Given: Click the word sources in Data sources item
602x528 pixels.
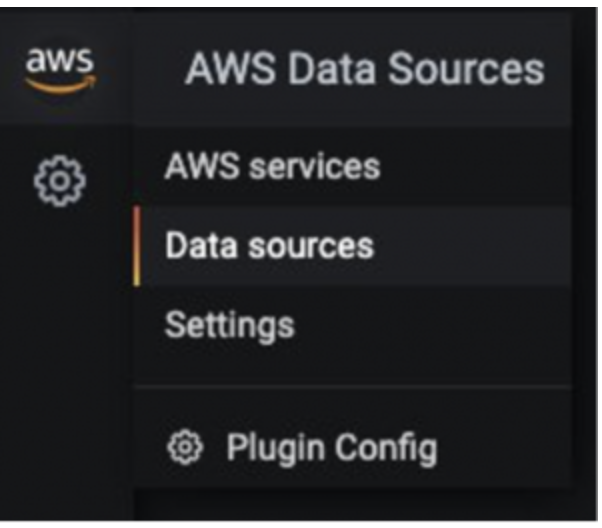Looking at the screenshot, I should [311, 247].
